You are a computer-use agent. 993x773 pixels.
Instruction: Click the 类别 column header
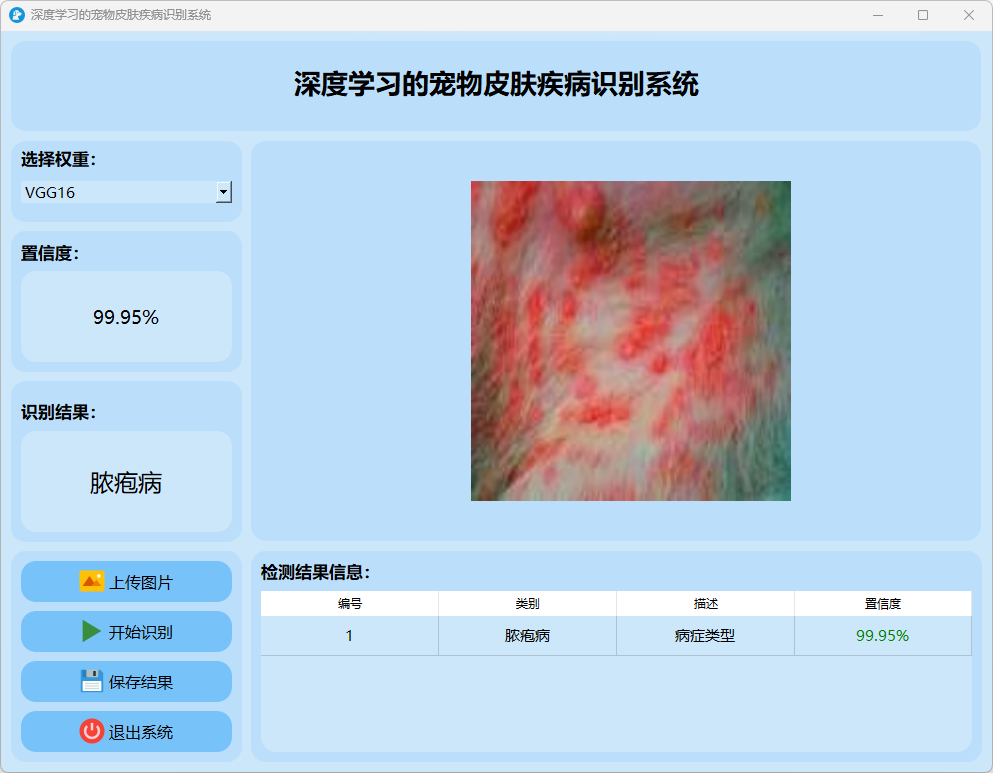point(528,603)
